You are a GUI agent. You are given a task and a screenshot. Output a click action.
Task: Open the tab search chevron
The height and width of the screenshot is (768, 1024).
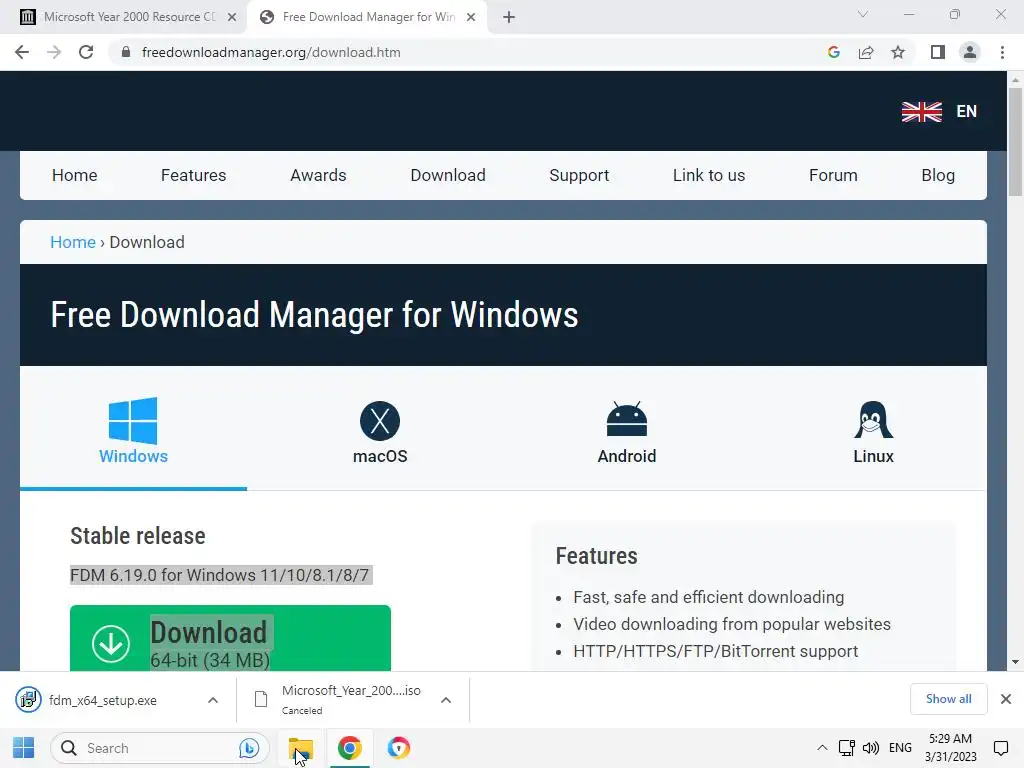[863, 14]
